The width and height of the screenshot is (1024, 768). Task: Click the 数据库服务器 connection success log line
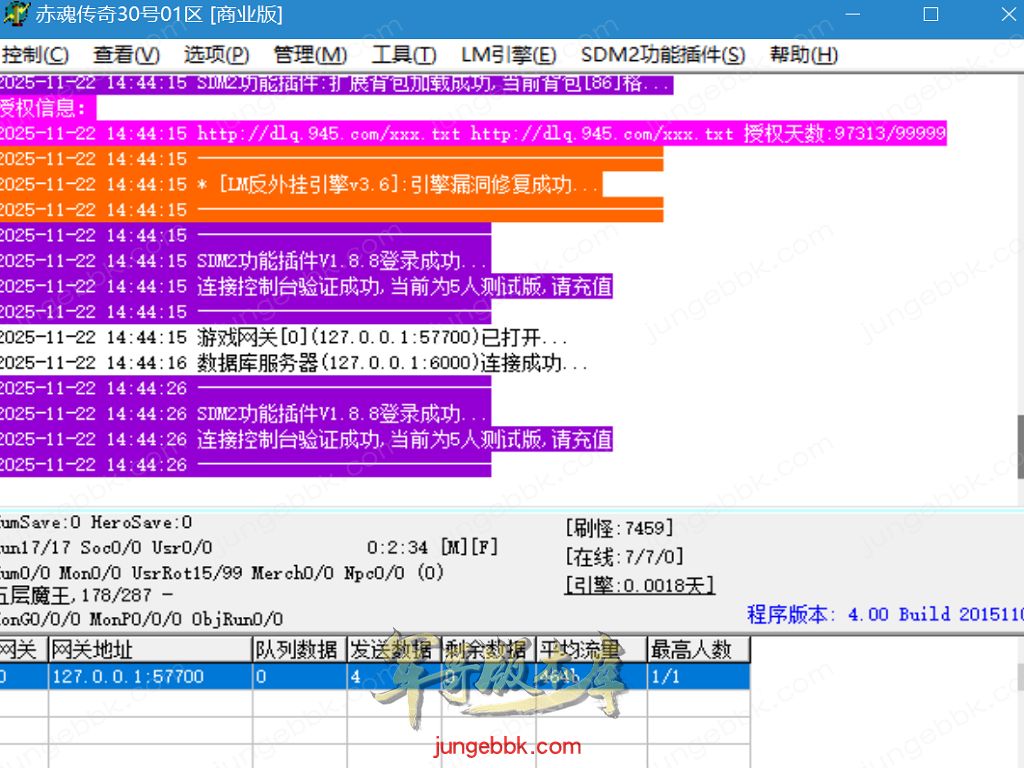coord(390,363)
